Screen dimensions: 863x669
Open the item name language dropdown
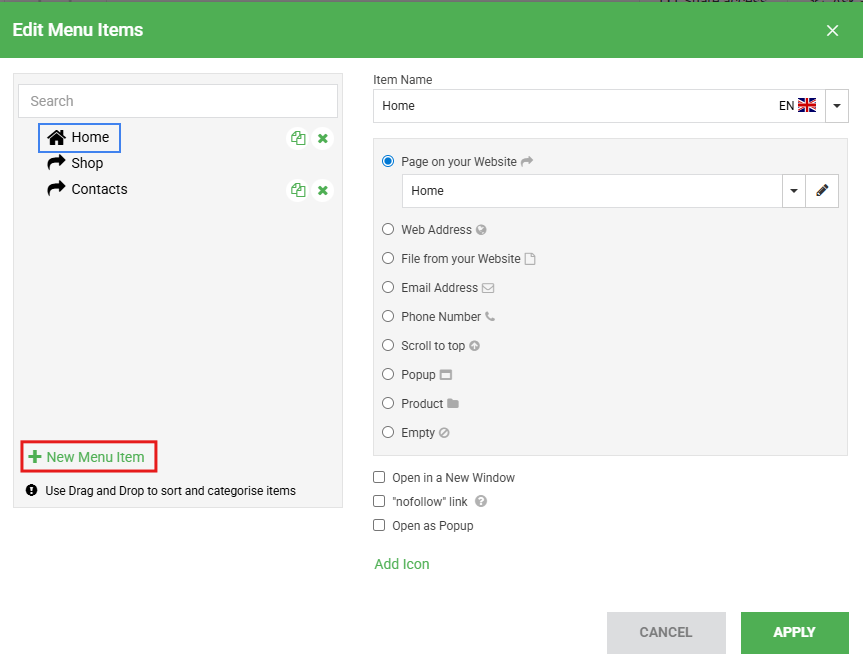837,106
